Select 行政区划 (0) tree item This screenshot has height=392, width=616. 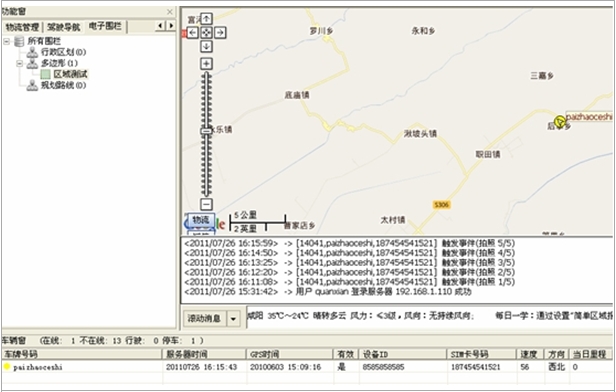pos(64,52)
